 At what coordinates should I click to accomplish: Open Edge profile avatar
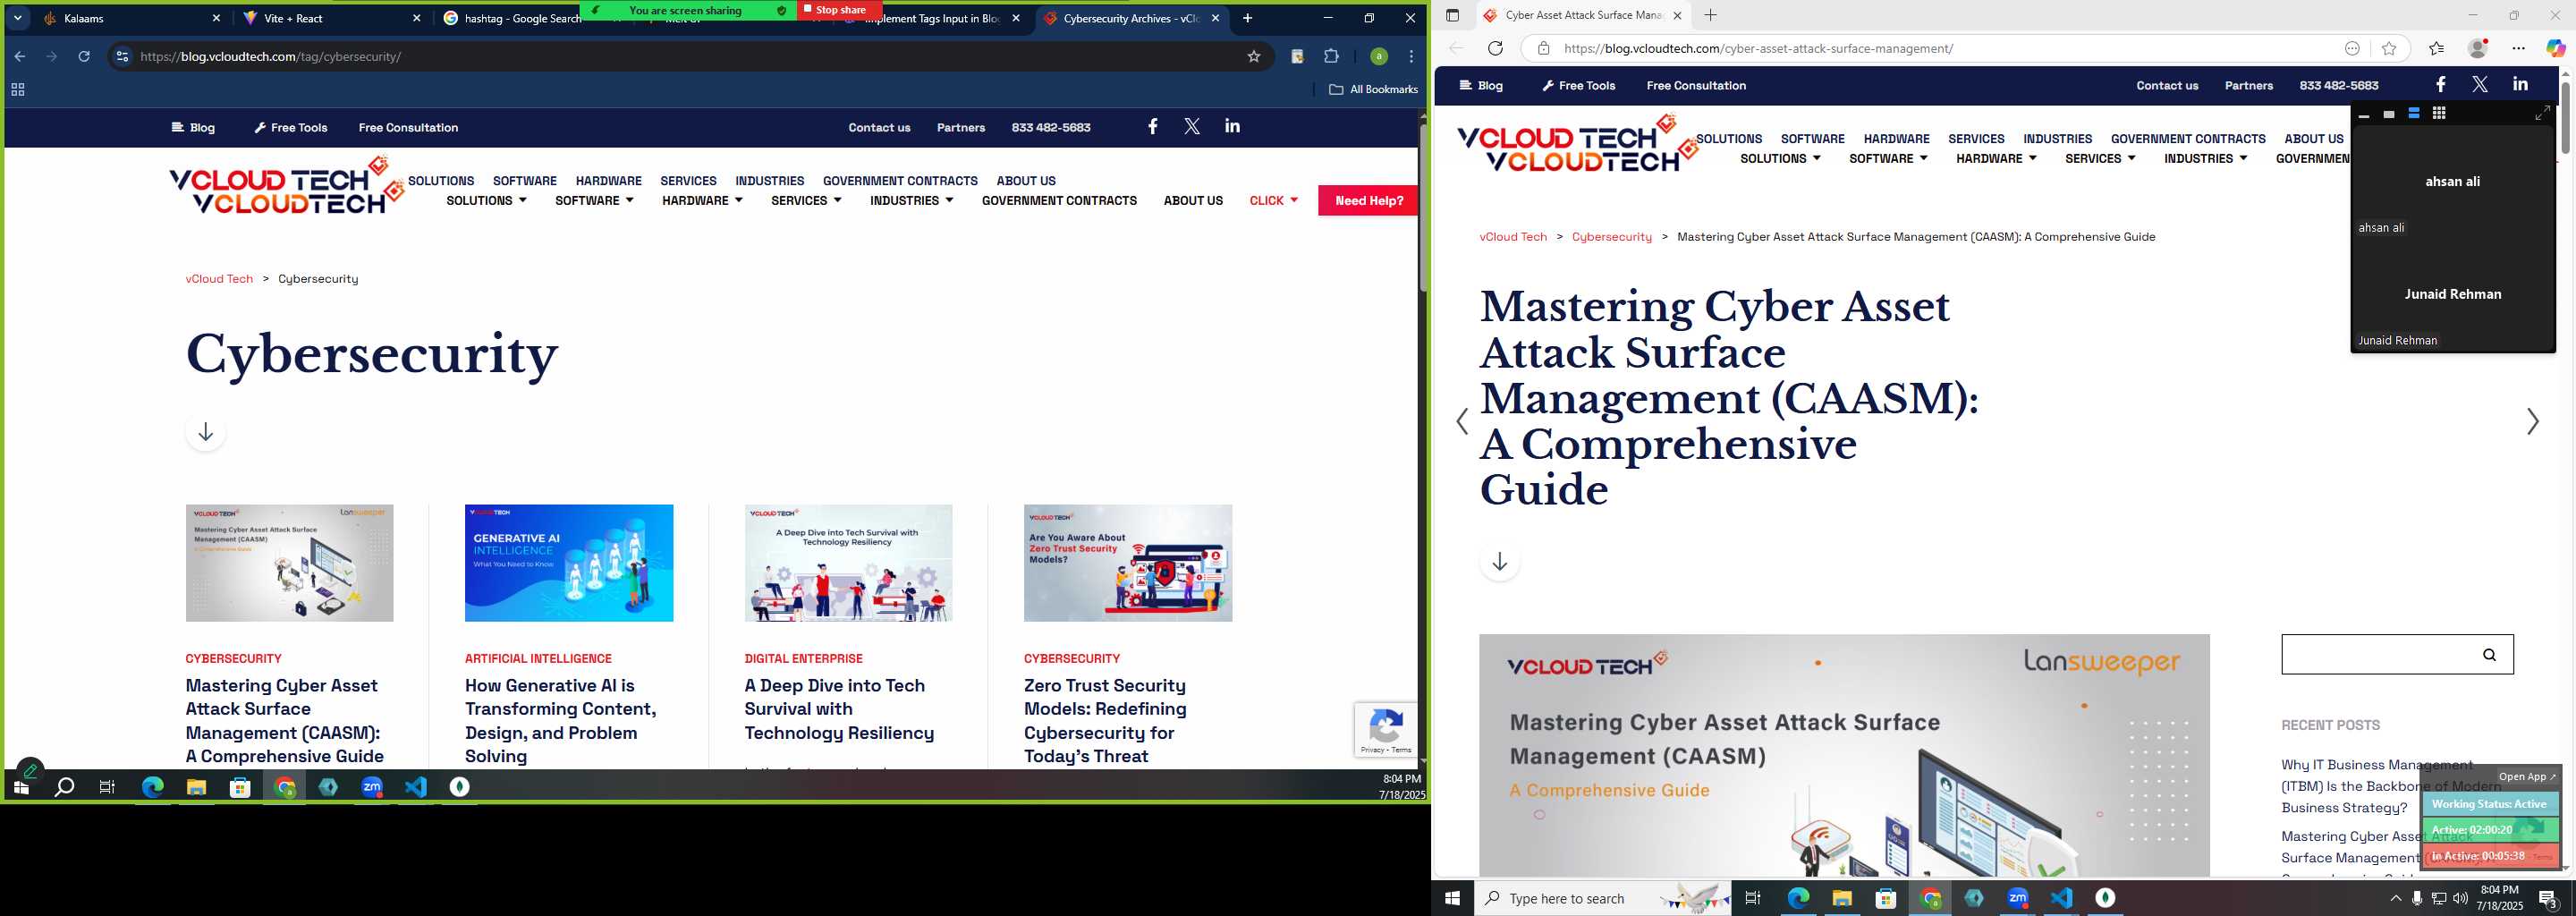2478,48
